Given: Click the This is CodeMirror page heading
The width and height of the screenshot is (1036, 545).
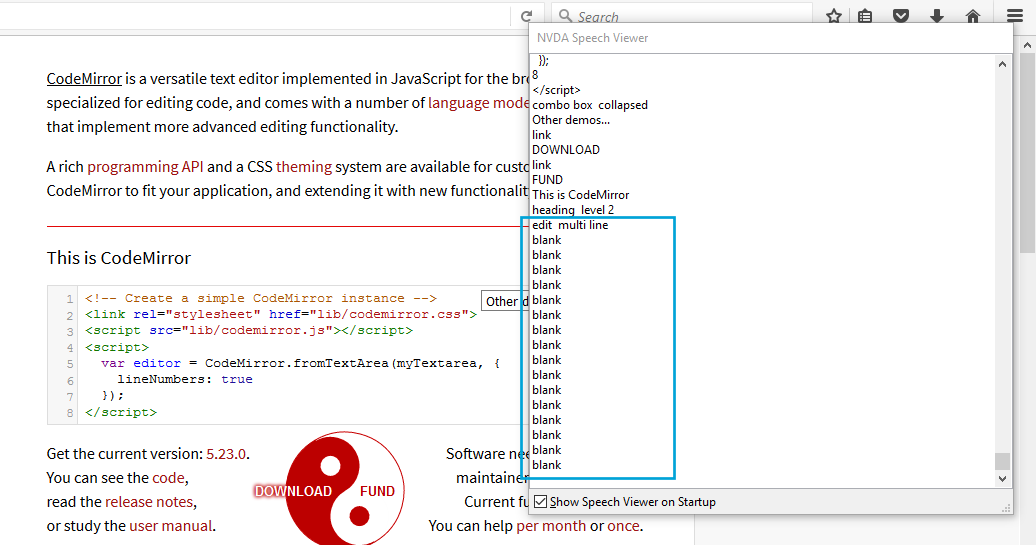Looking at the screenshot, I should tap(119, 258).
